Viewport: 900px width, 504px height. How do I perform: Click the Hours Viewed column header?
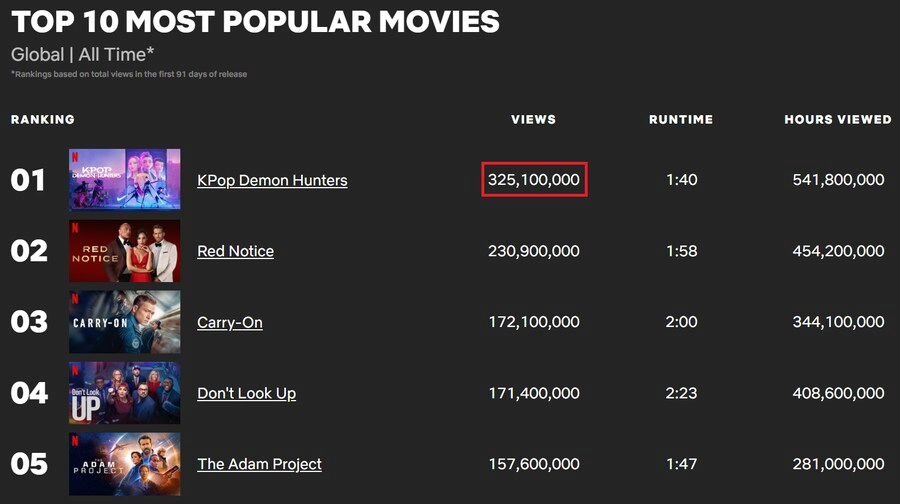pyautogui.click(x=837, y=119)
